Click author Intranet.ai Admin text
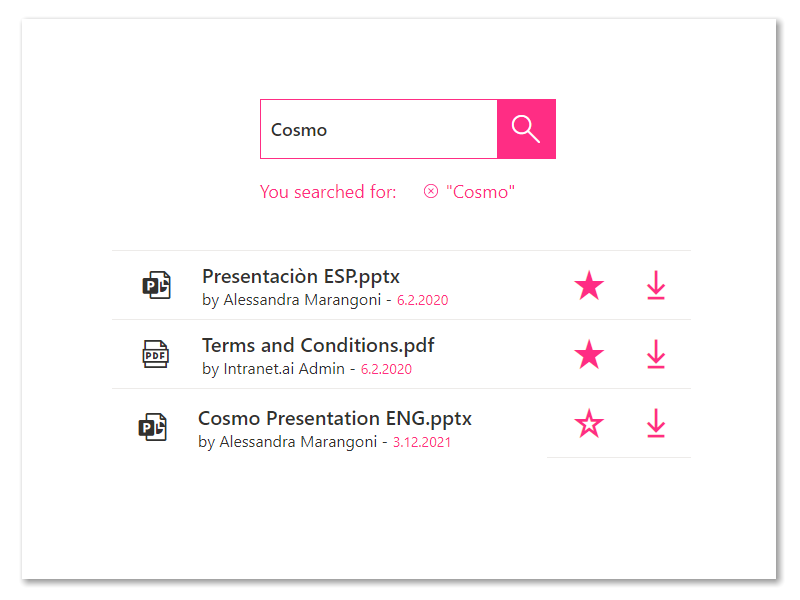 click(x=284, y=368)
